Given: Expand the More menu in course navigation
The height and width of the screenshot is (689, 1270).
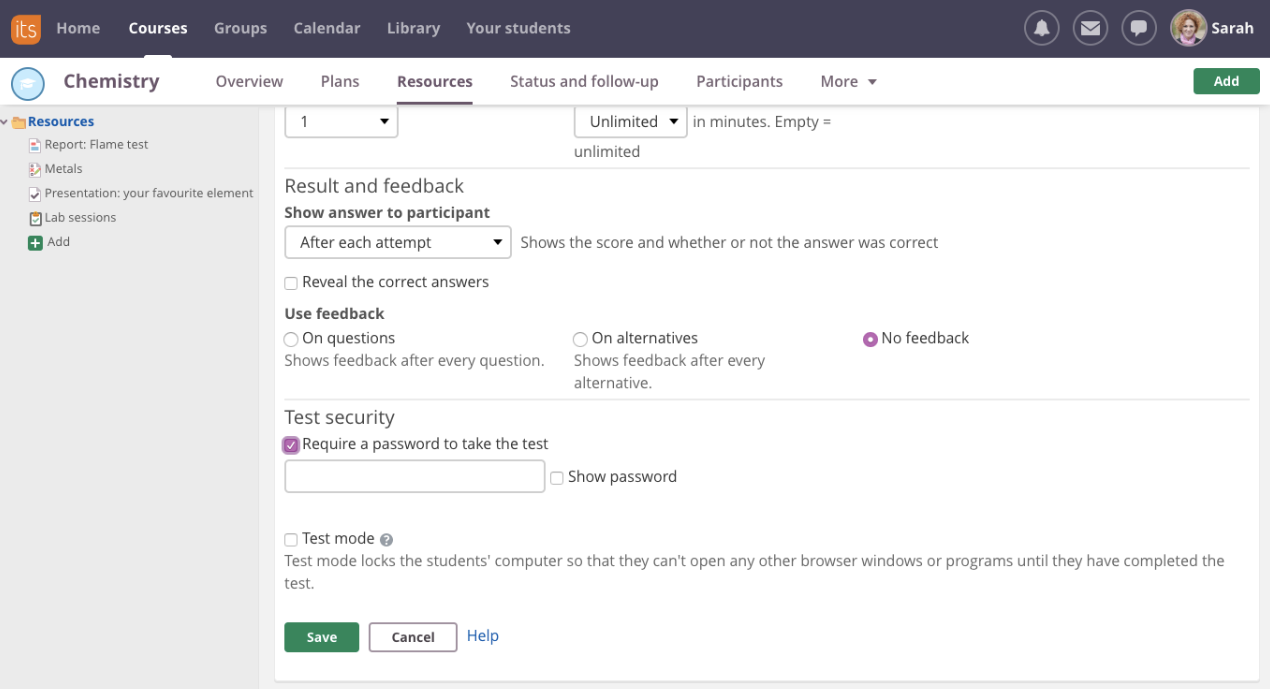Looking at the screenshot, I should tap(848, 82).
